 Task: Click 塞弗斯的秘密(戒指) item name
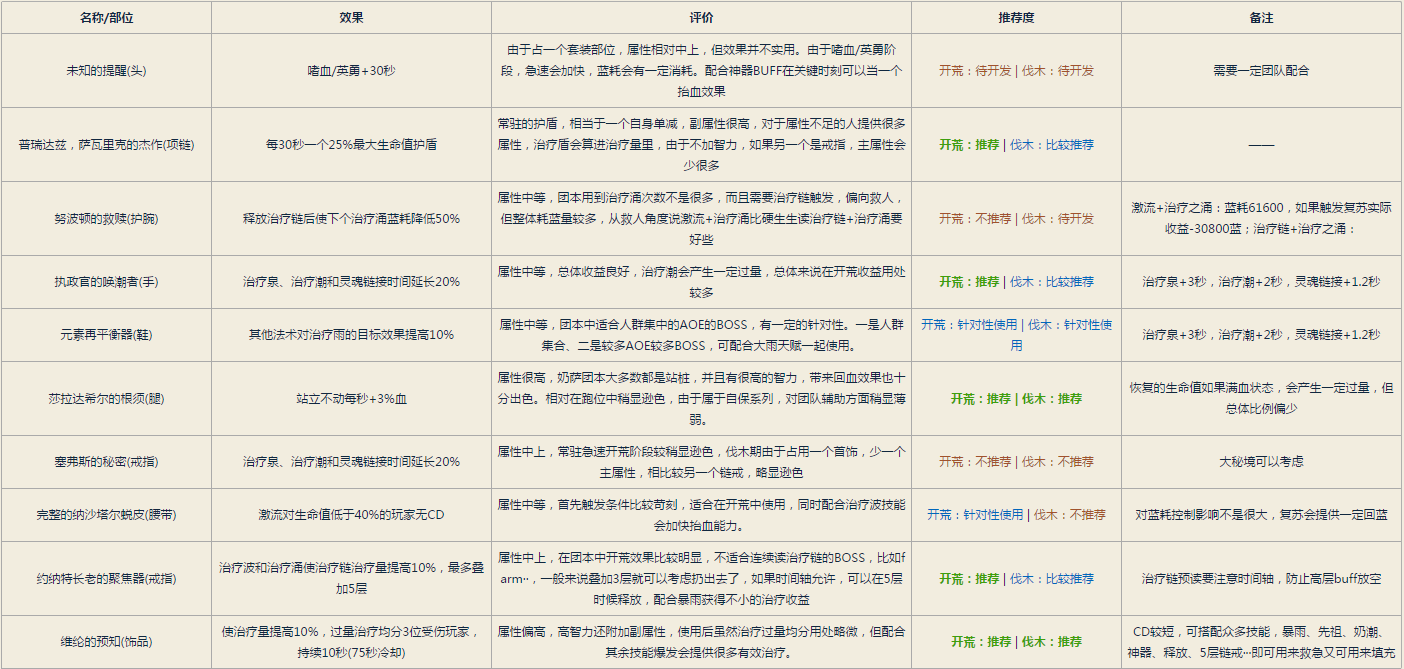point(106,462)
